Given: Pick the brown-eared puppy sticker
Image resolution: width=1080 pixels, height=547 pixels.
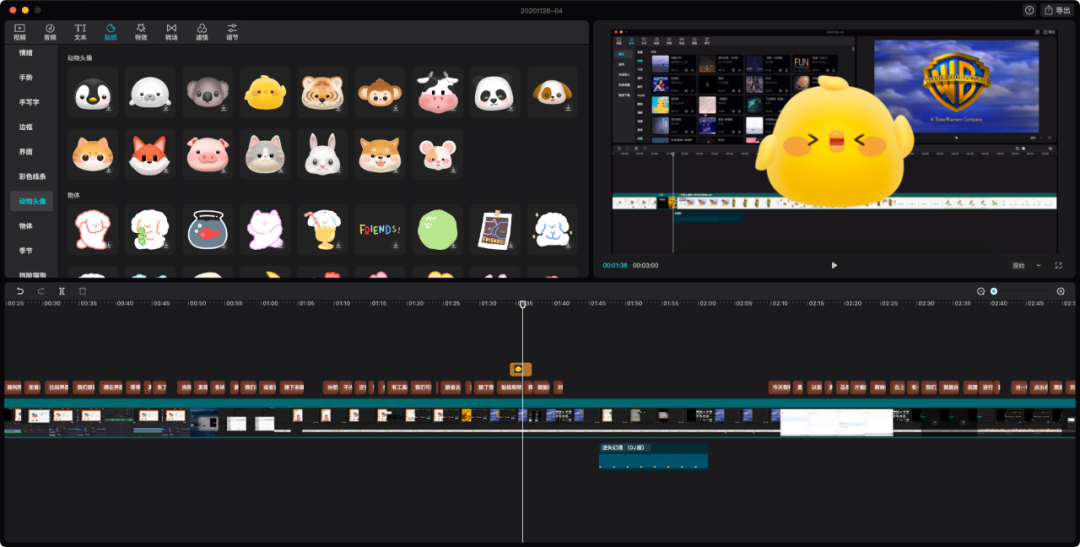Looking at the screenshot, I should [x=552, y=92].
